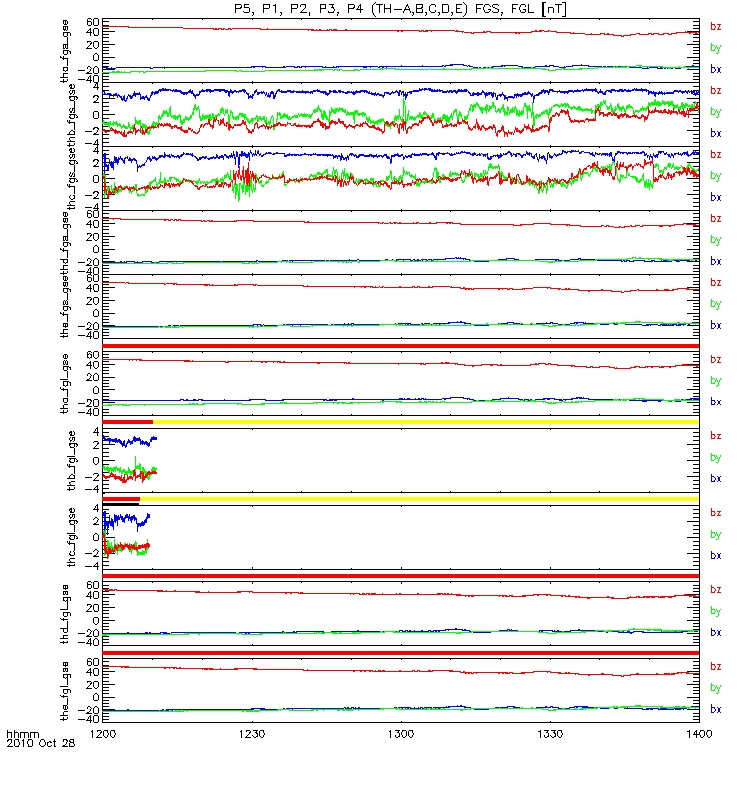Screen dimensions: 750x800
Task: Click the bz legend of thb_fgl_gse panel
Action: (x=716, y=436)
